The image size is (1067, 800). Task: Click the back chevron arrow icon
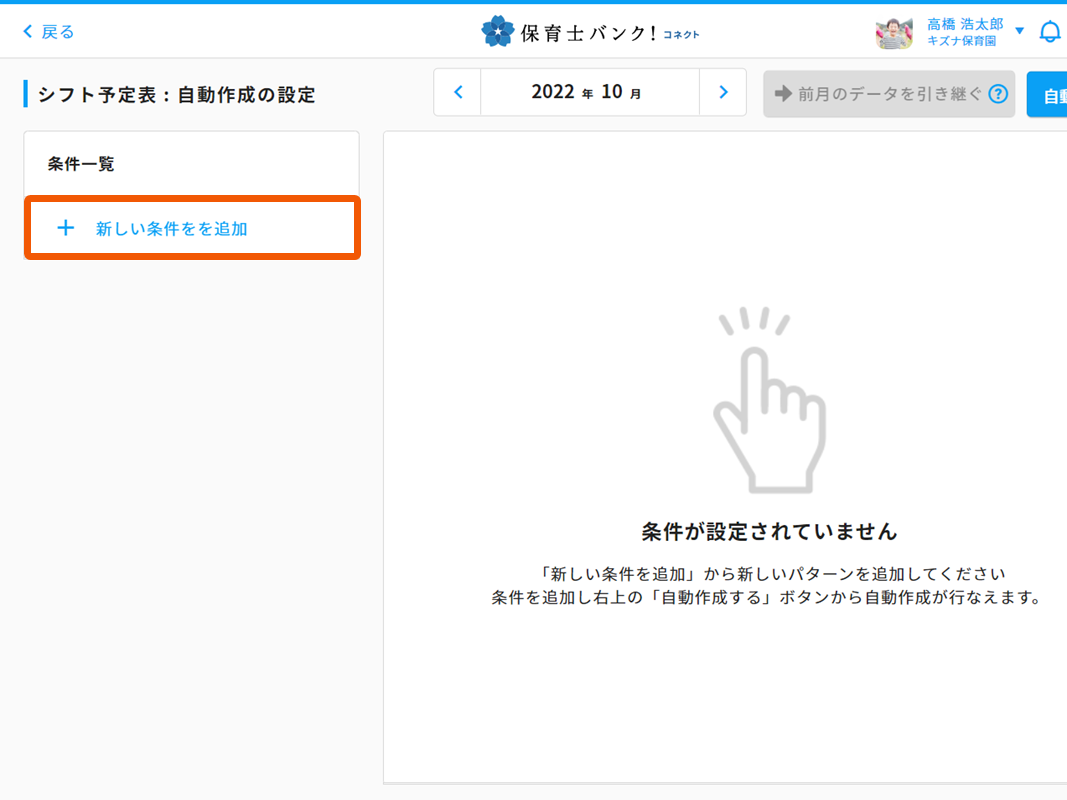[x=28, y=32]
